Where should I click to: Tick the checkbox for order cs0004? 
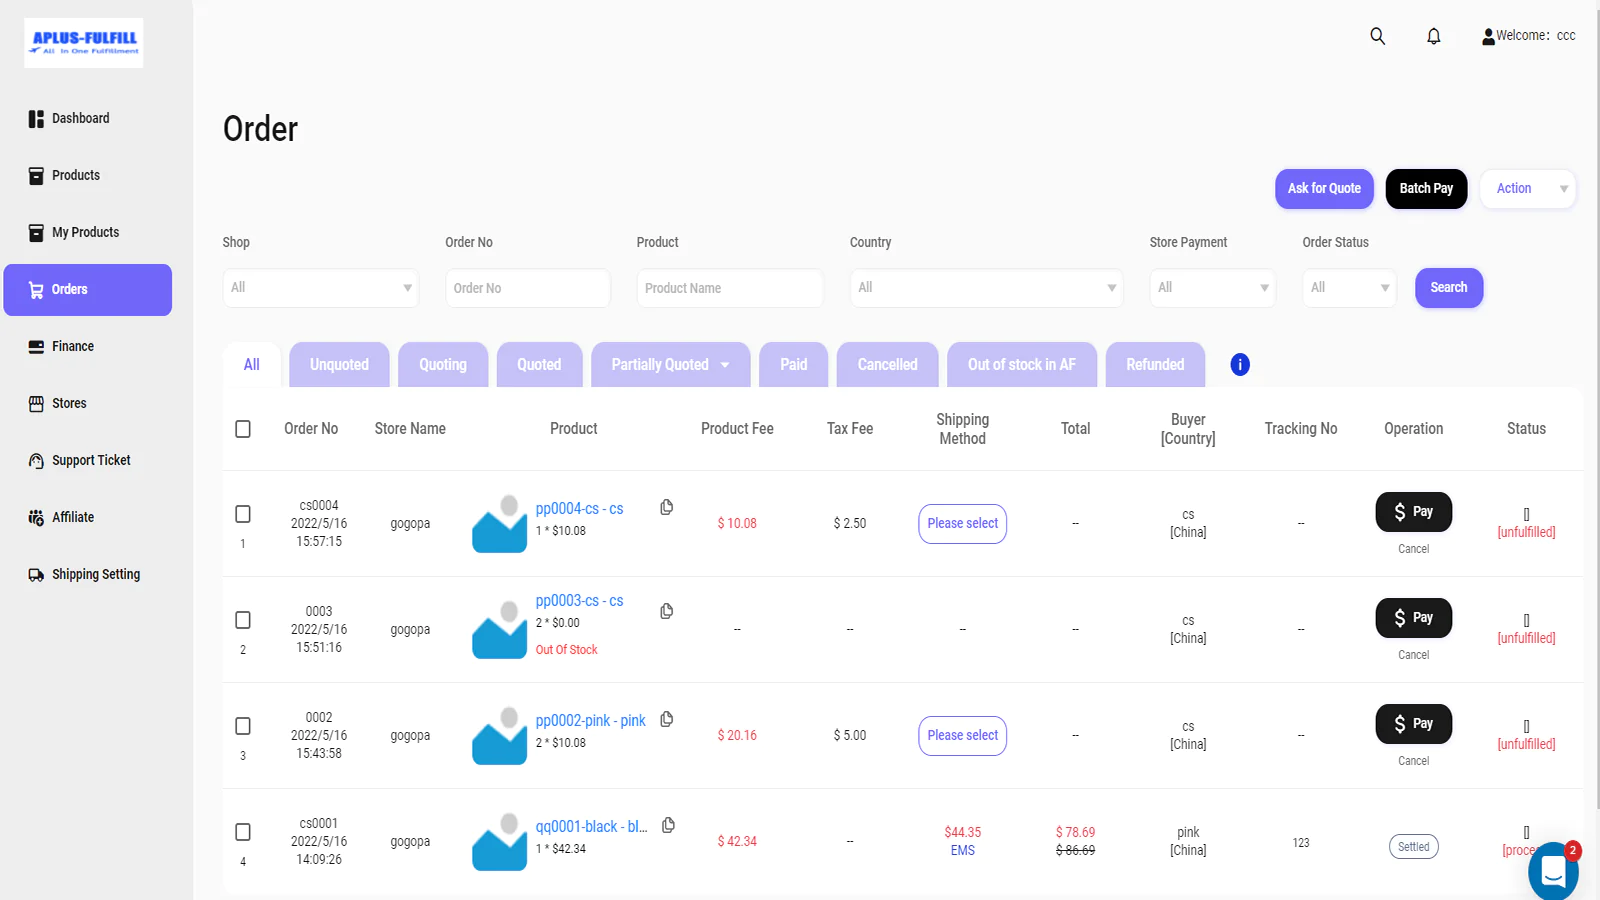tap(243, 514)
